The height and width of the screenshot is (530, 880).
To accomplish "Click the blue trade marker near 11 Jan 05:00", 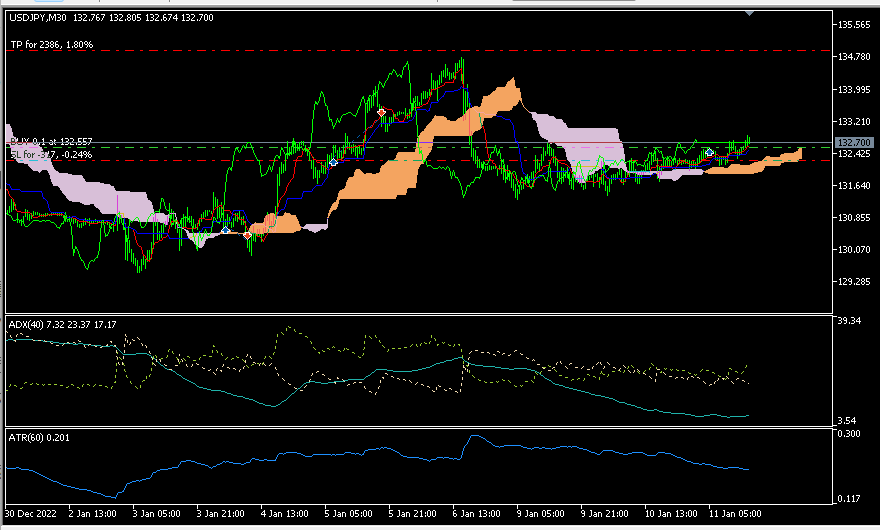I will tap(709, 152).
